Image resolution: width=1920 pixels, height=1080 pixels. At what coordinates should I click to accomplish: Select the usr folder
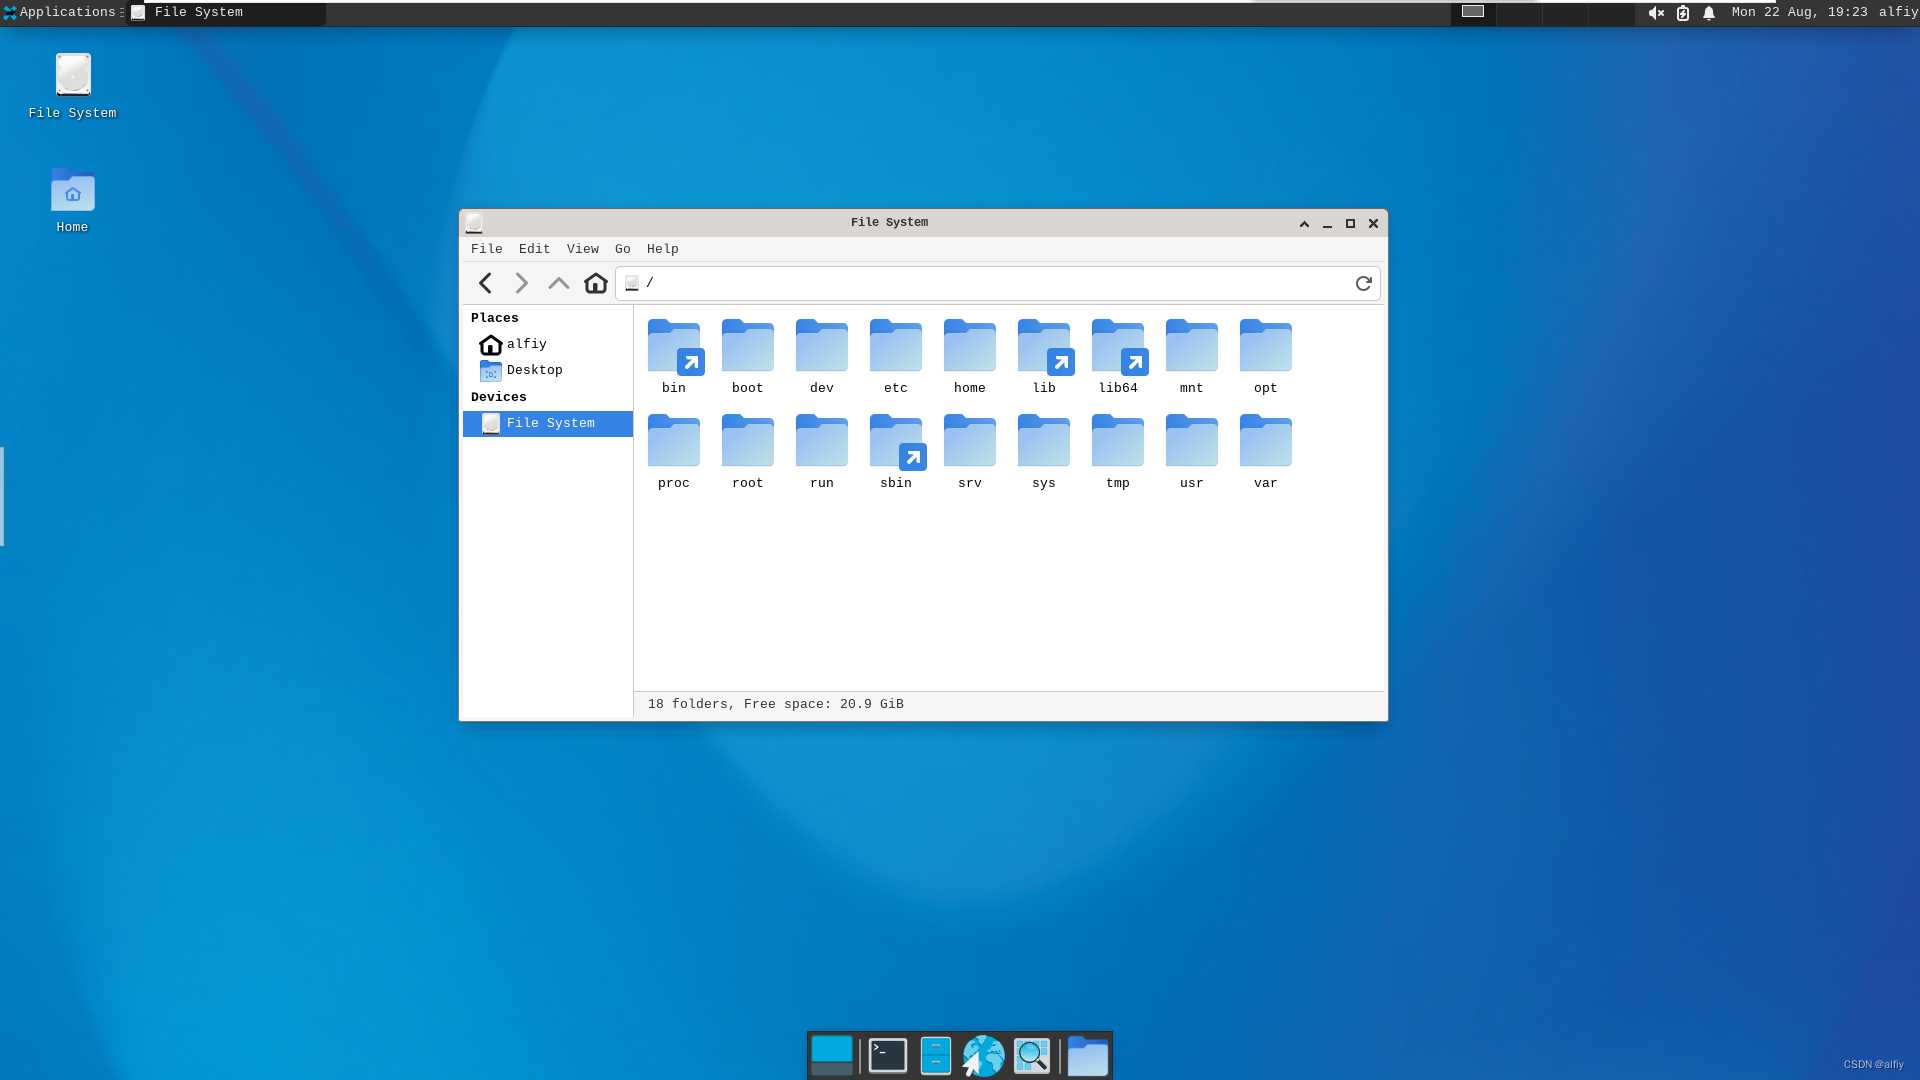(x=1192, y=451)
